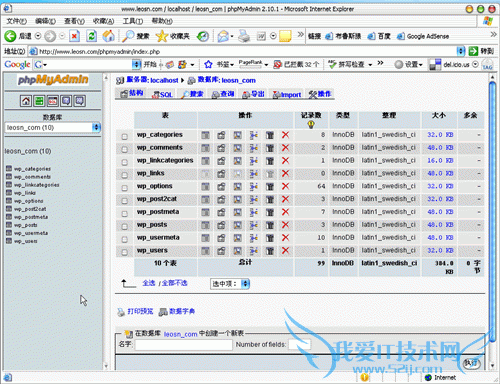Drop the wp_links table
This screenshot has height=384, width=500.
click(x=285, y=173)
